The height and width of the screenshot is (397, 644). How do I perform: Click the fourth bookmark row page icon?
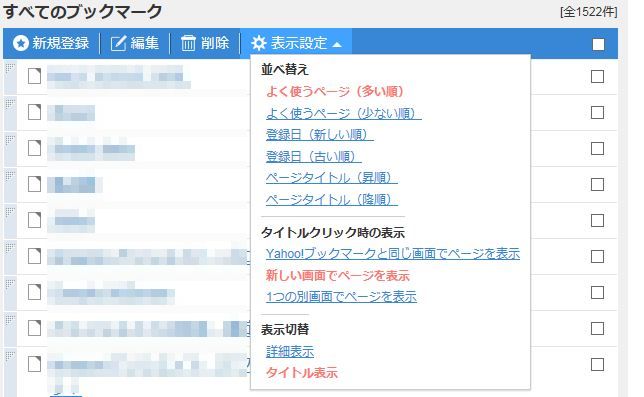[34, 184]
